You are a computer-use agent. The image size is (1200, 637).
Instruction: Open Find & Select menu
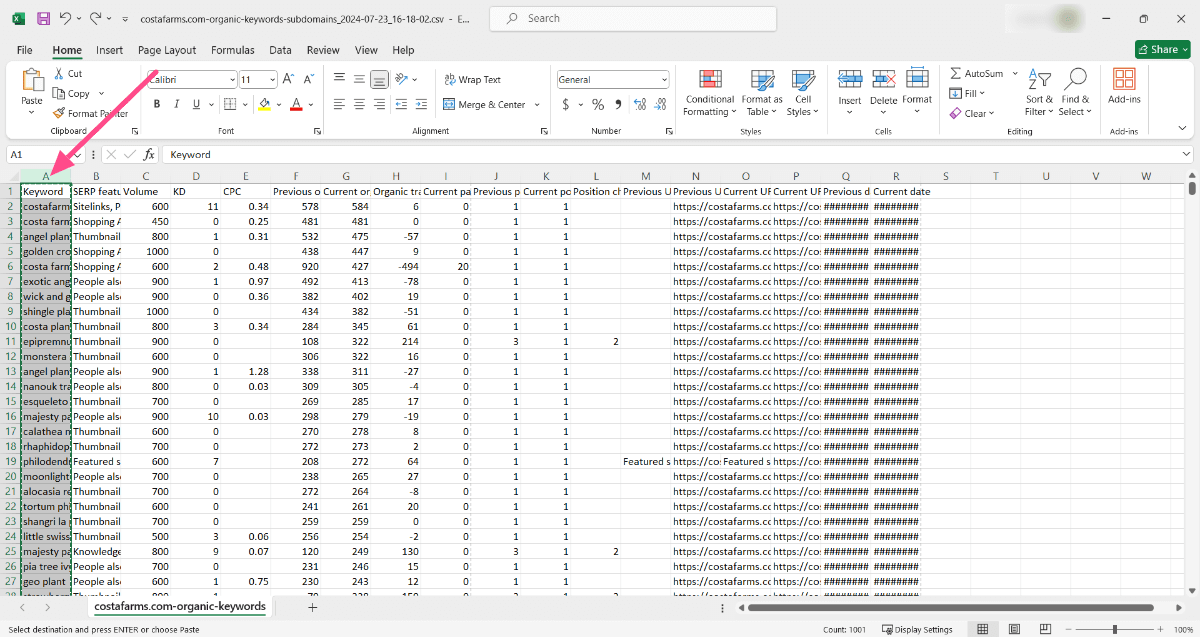(1076, 92)
